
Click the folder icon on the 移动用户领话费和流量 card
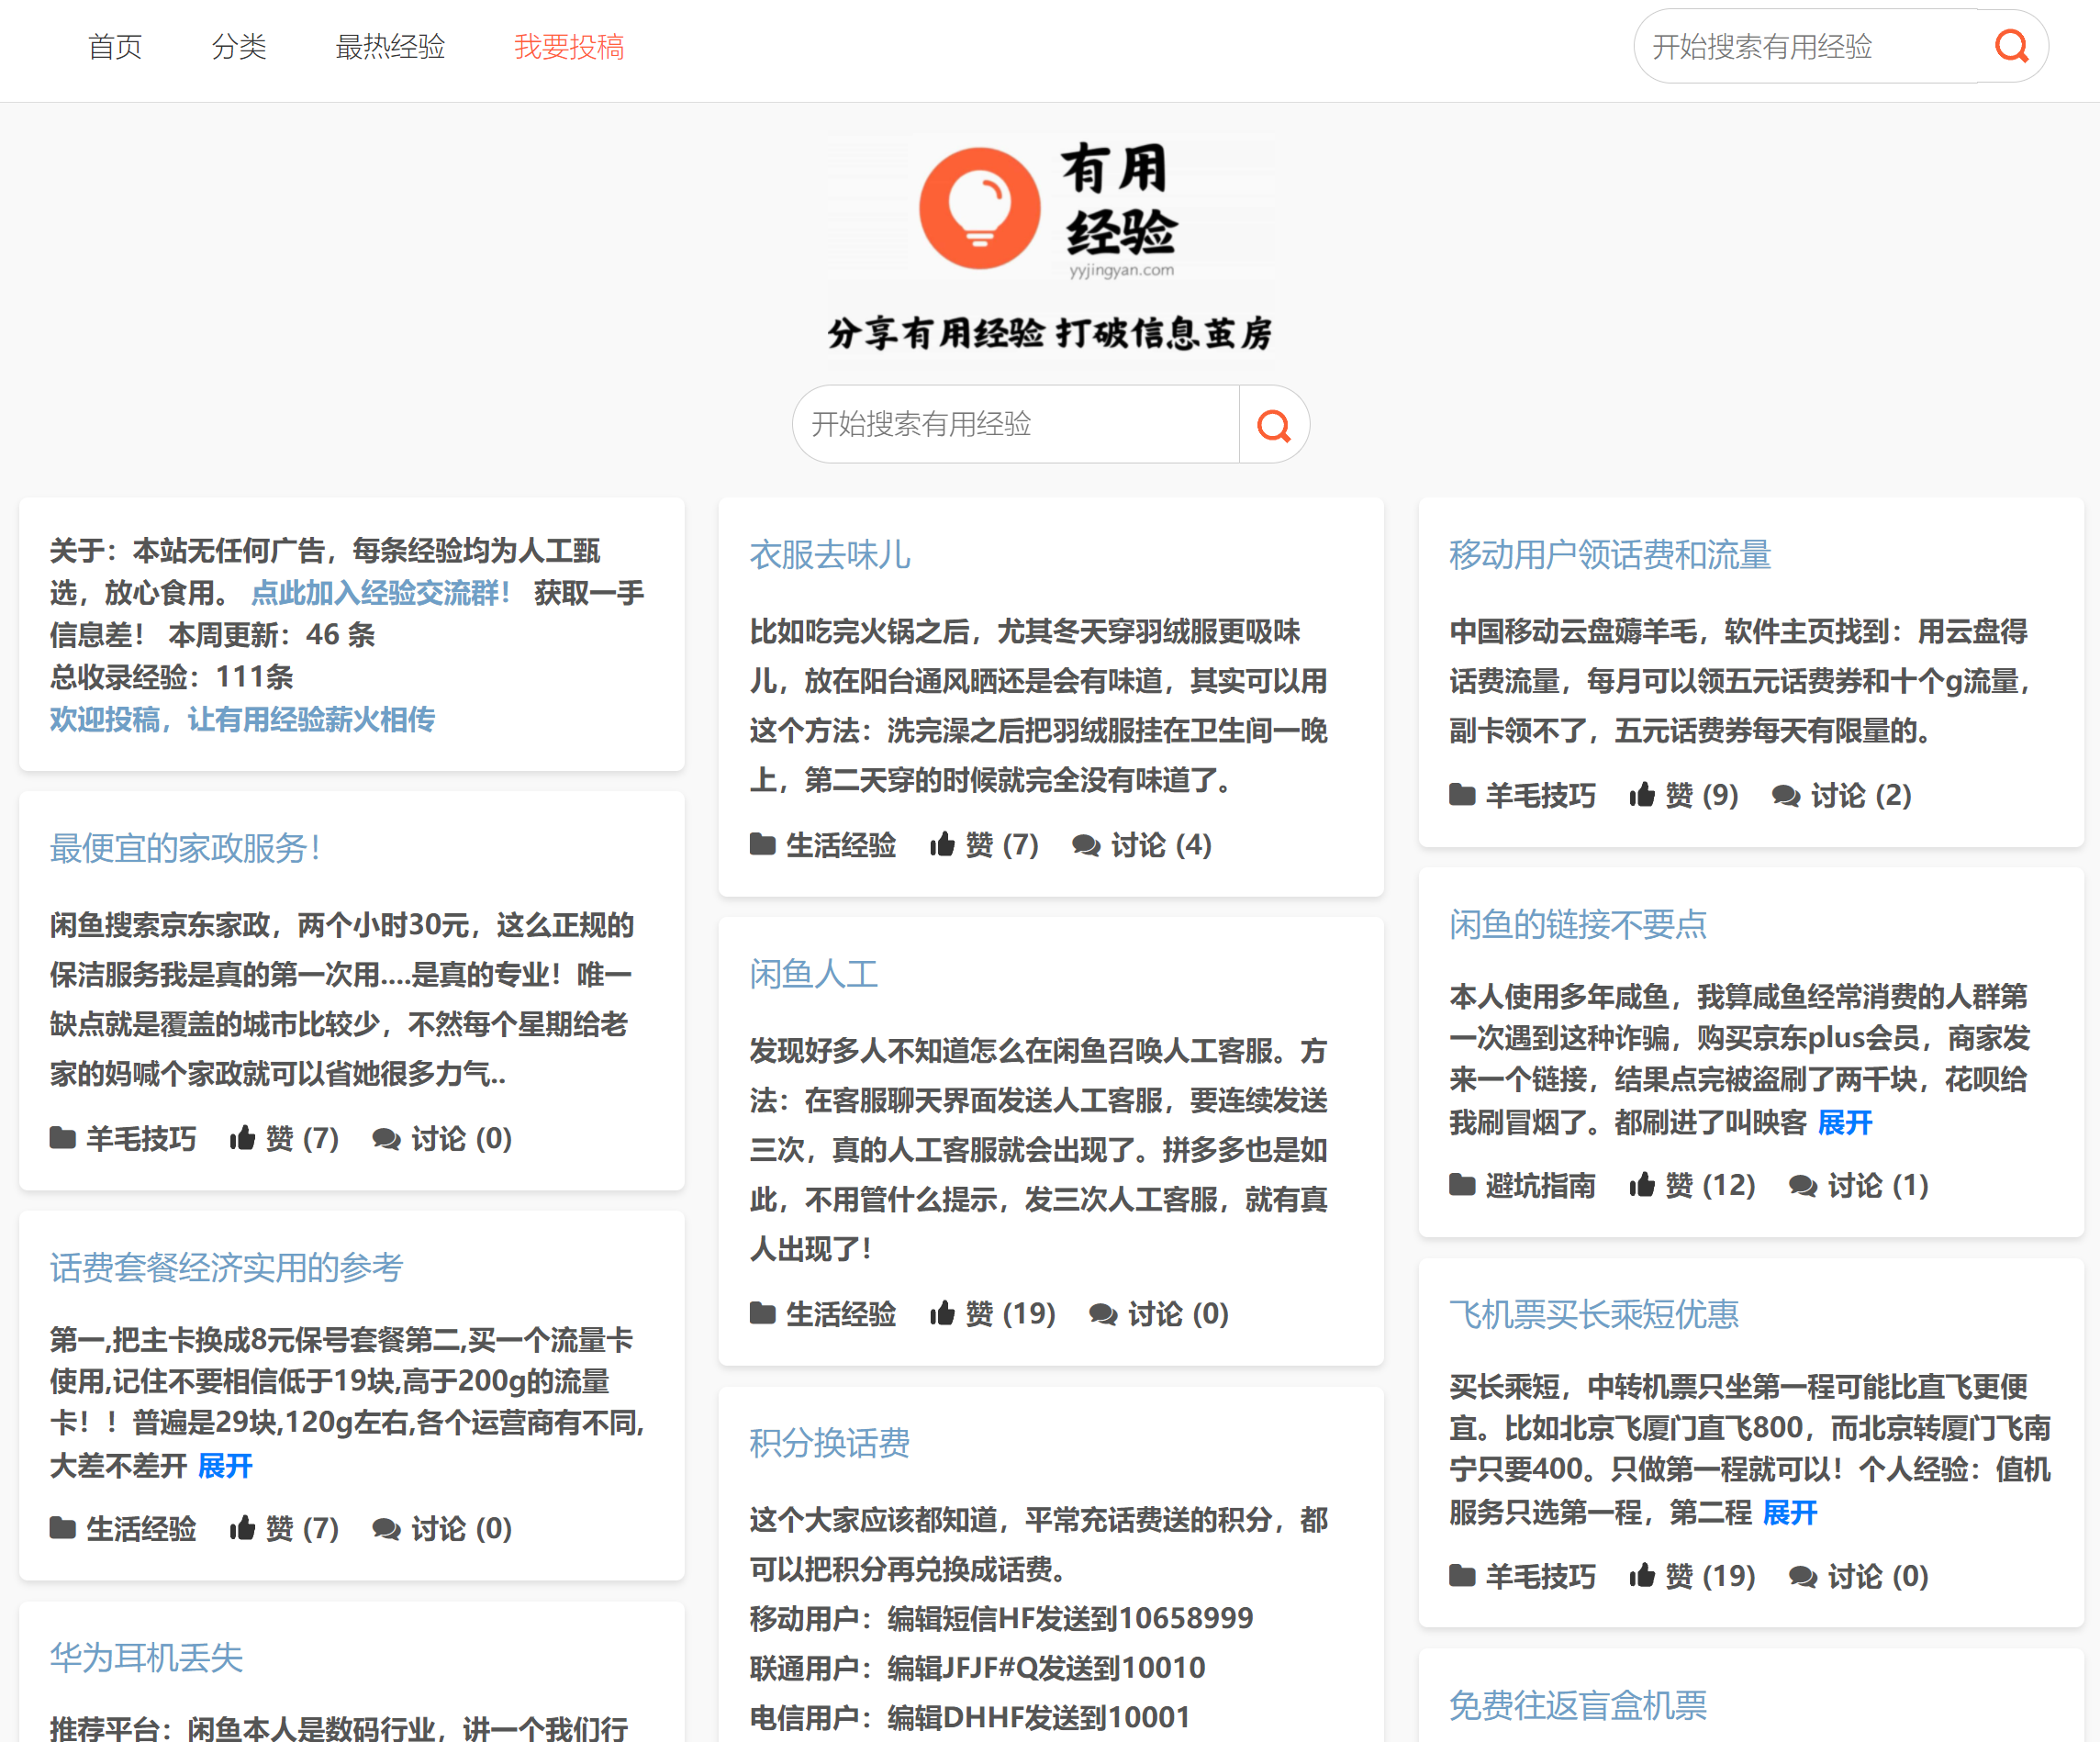coord(1462,795)
